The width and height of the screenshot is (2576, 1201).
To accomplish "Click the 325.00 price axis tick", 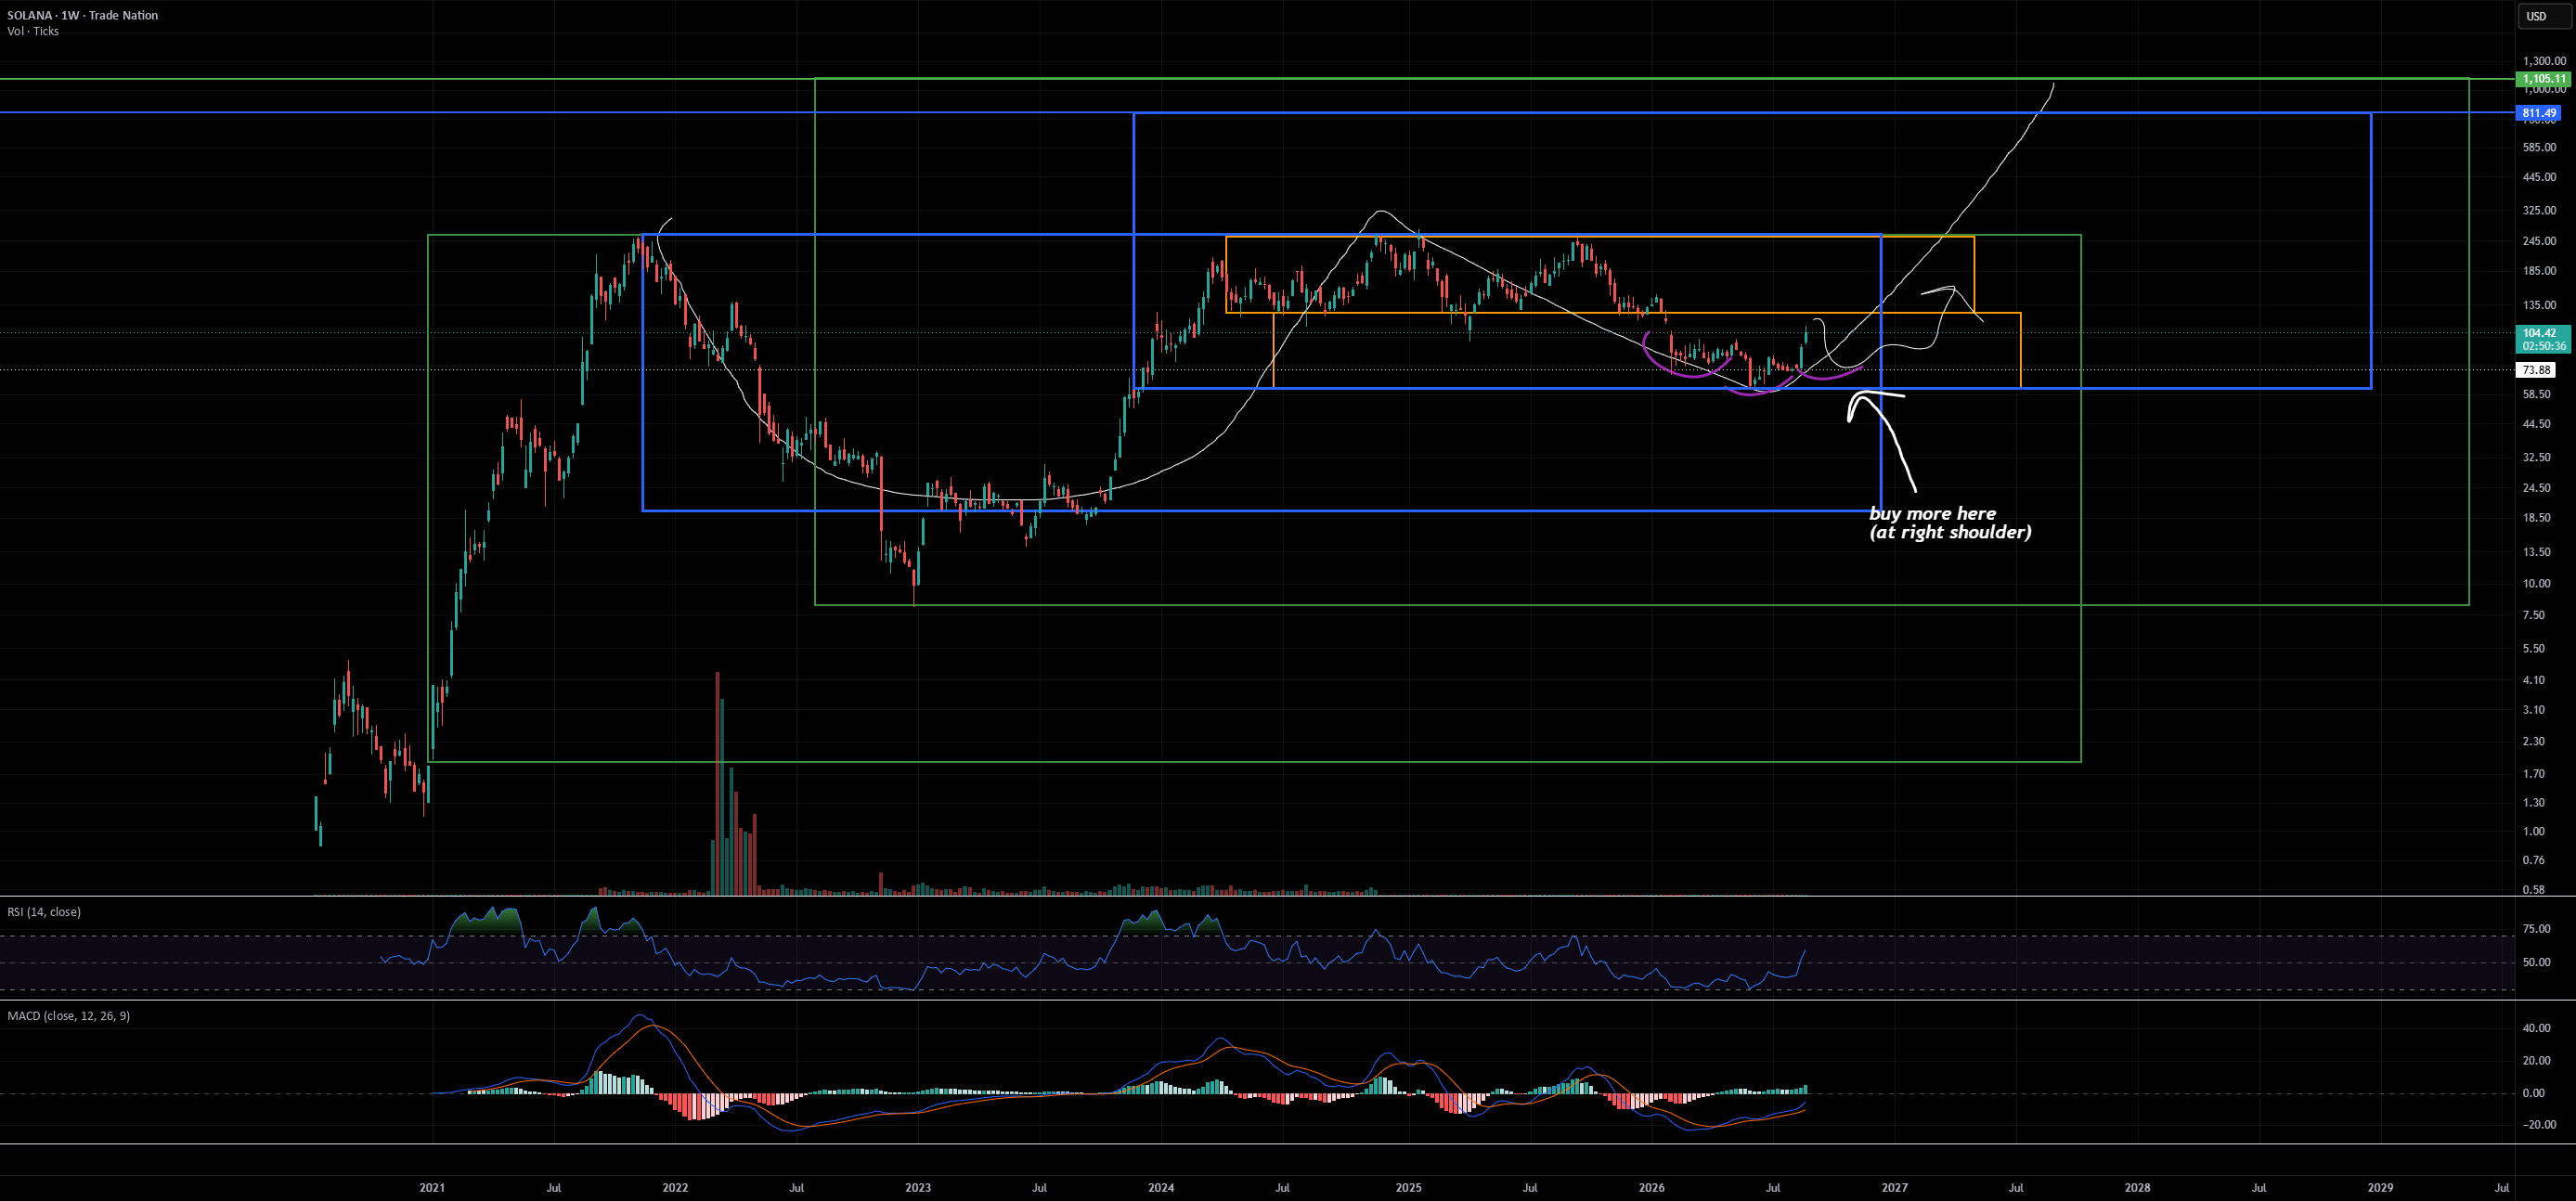I will (2540, 211).
